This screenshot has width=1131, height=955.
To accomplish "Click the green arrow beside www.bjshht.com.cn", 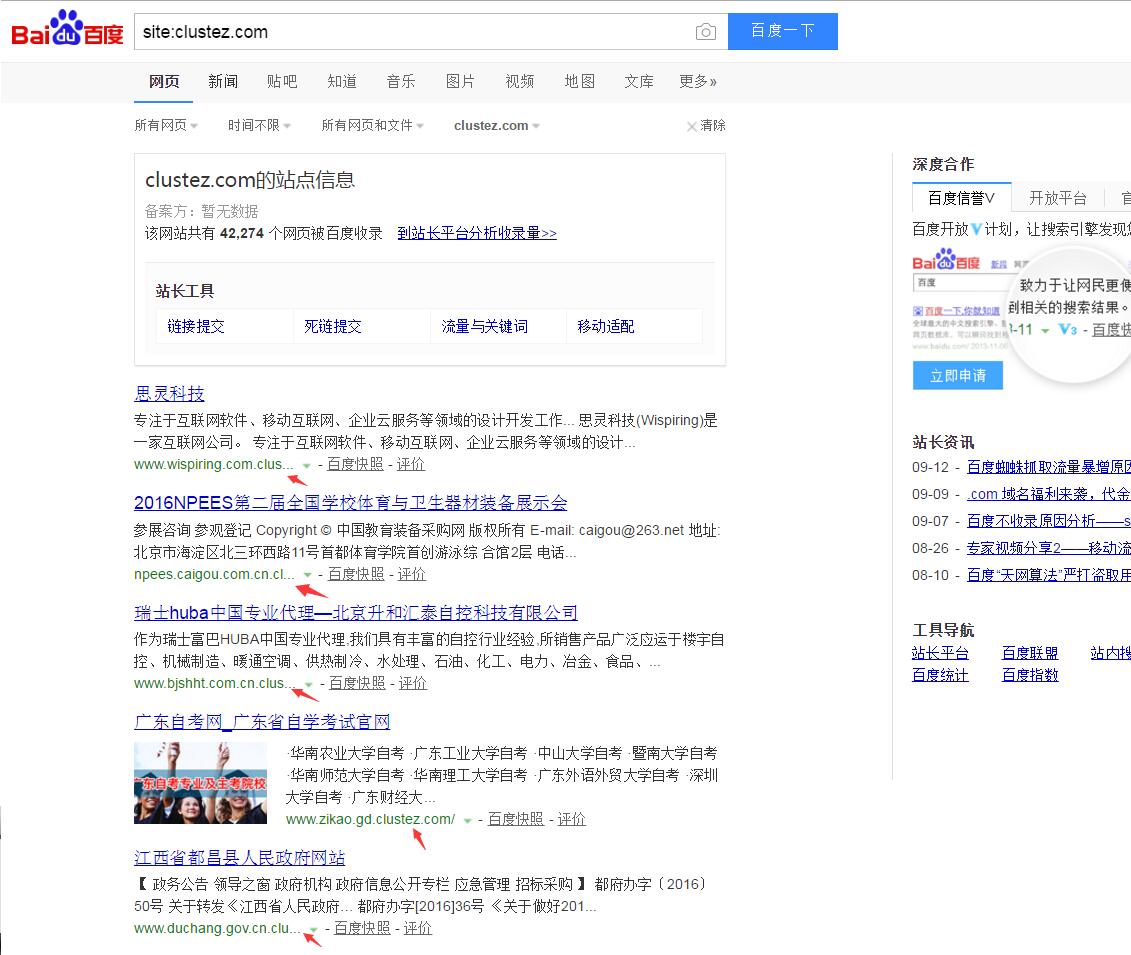I will [x=309, y=684].
